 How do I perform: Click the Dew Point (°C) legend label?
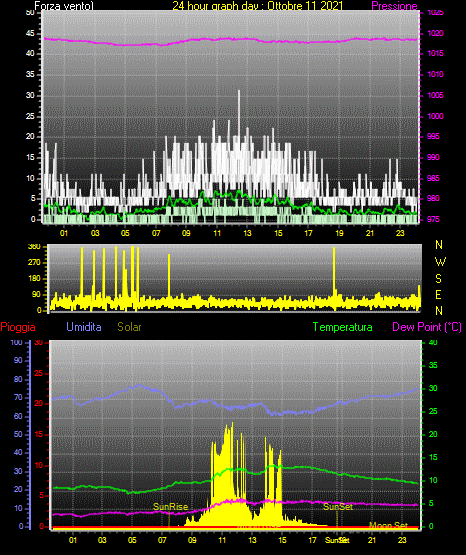427,327
